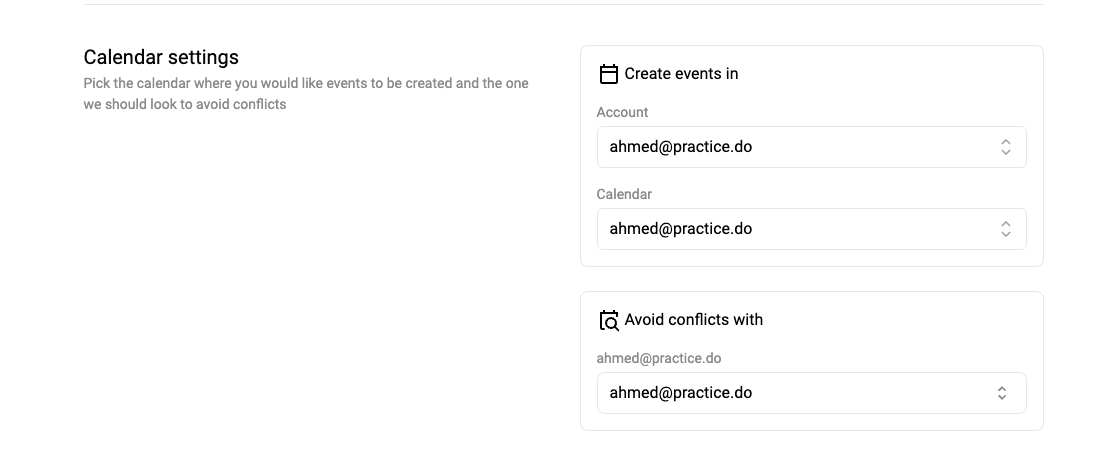
Task: Click the "Create events in" heading text
Action: (x=681, y=74)
